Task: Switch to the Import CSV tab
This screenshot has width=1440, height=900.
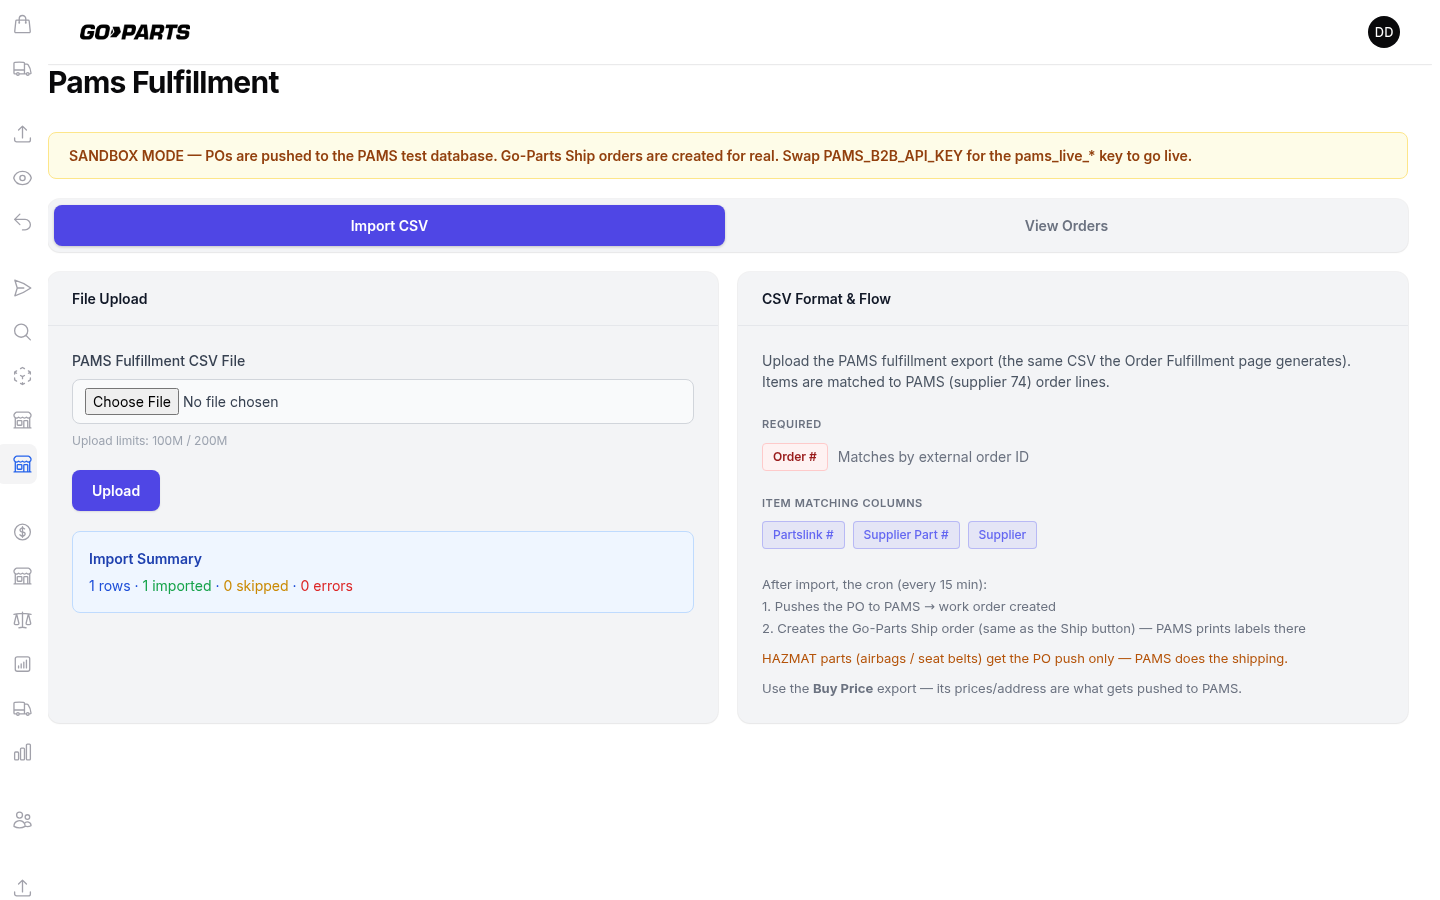Action: 389,226
